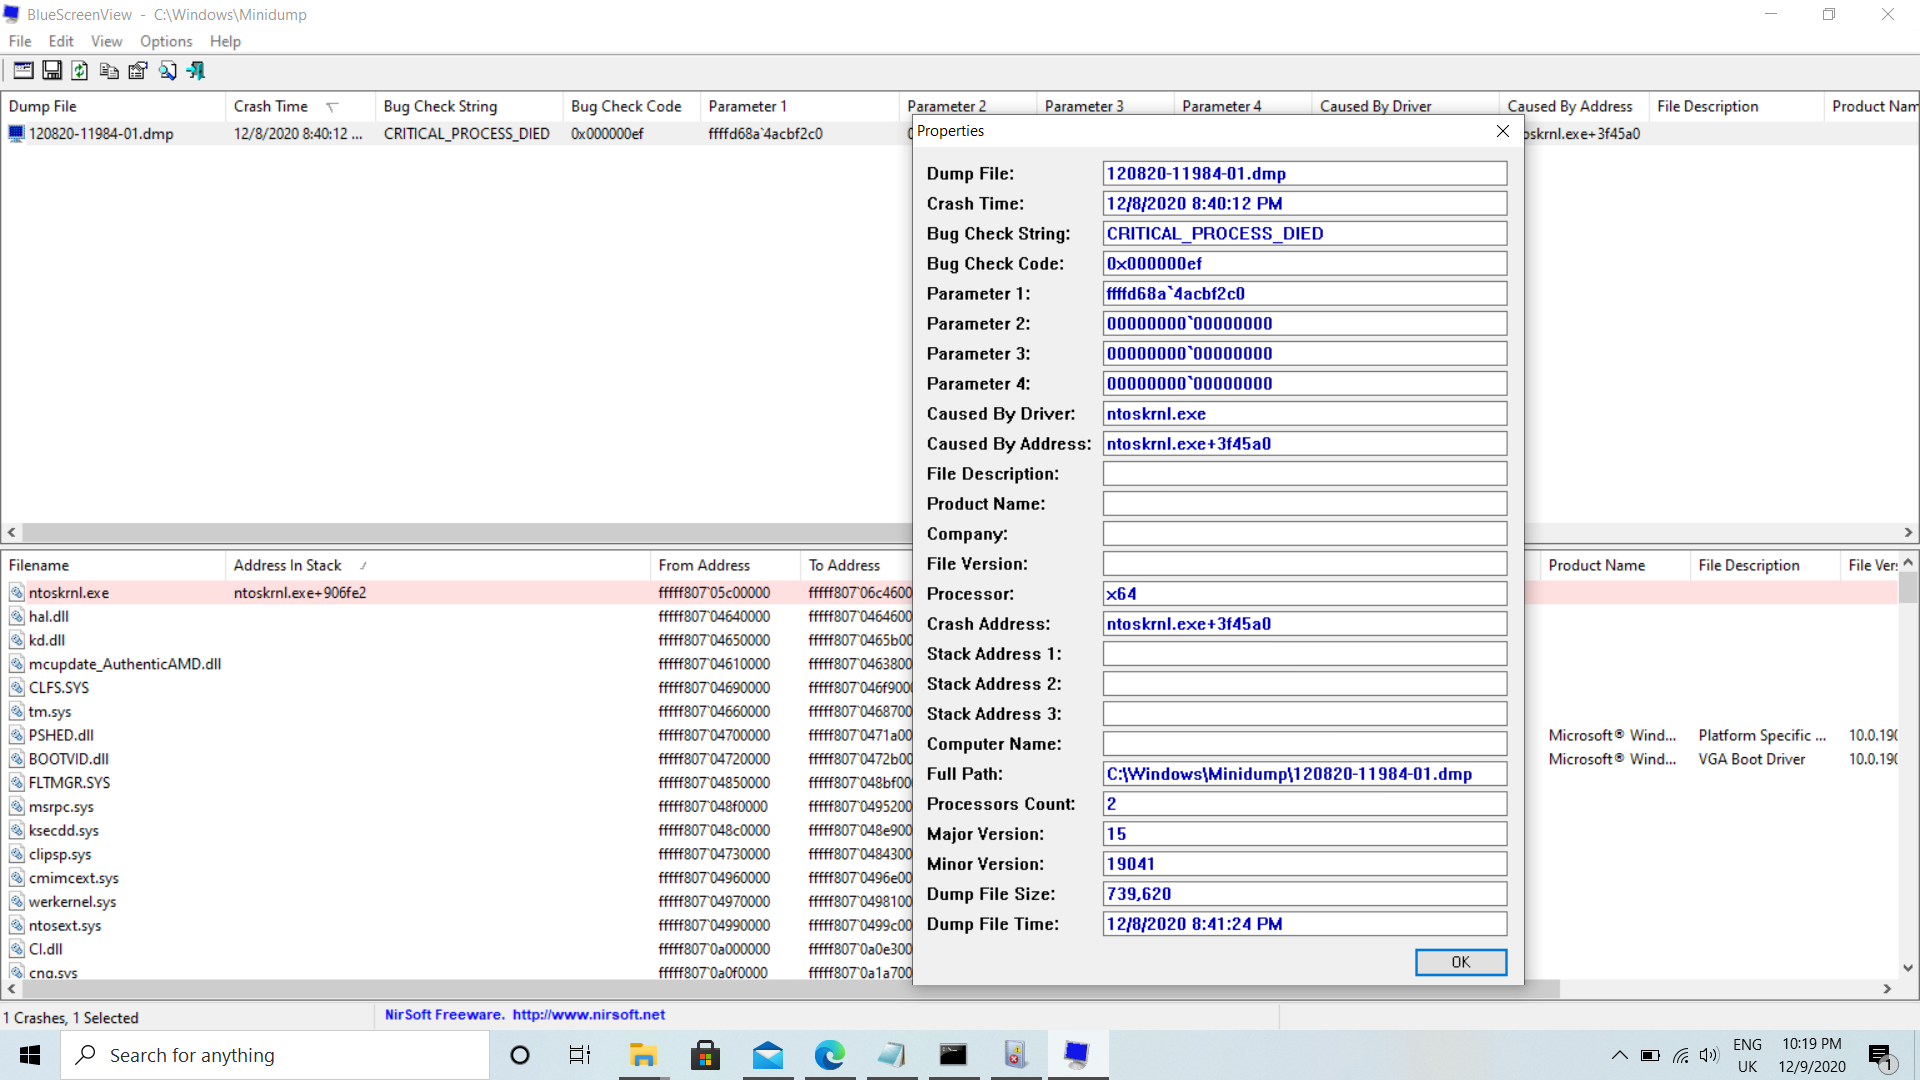Click the Exit door toolbar icon
Image resolution: width=1920 pixels, height=1080 pixels.
(196, 71)
